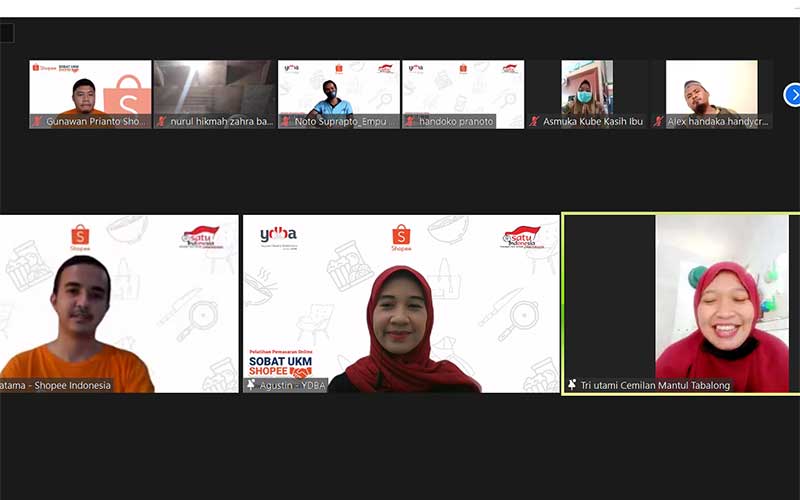800x500 pixels.
Task: Click muted mic icon for handoko pranoto
Action: (410, 122)
